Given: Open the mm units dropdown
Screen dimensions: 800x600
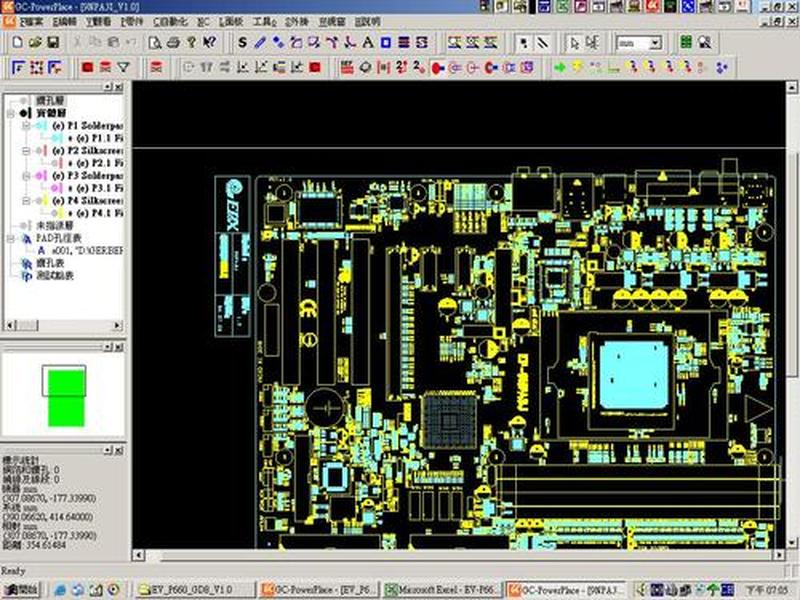Looking at the screenshot, I should [x=655, y=43].
